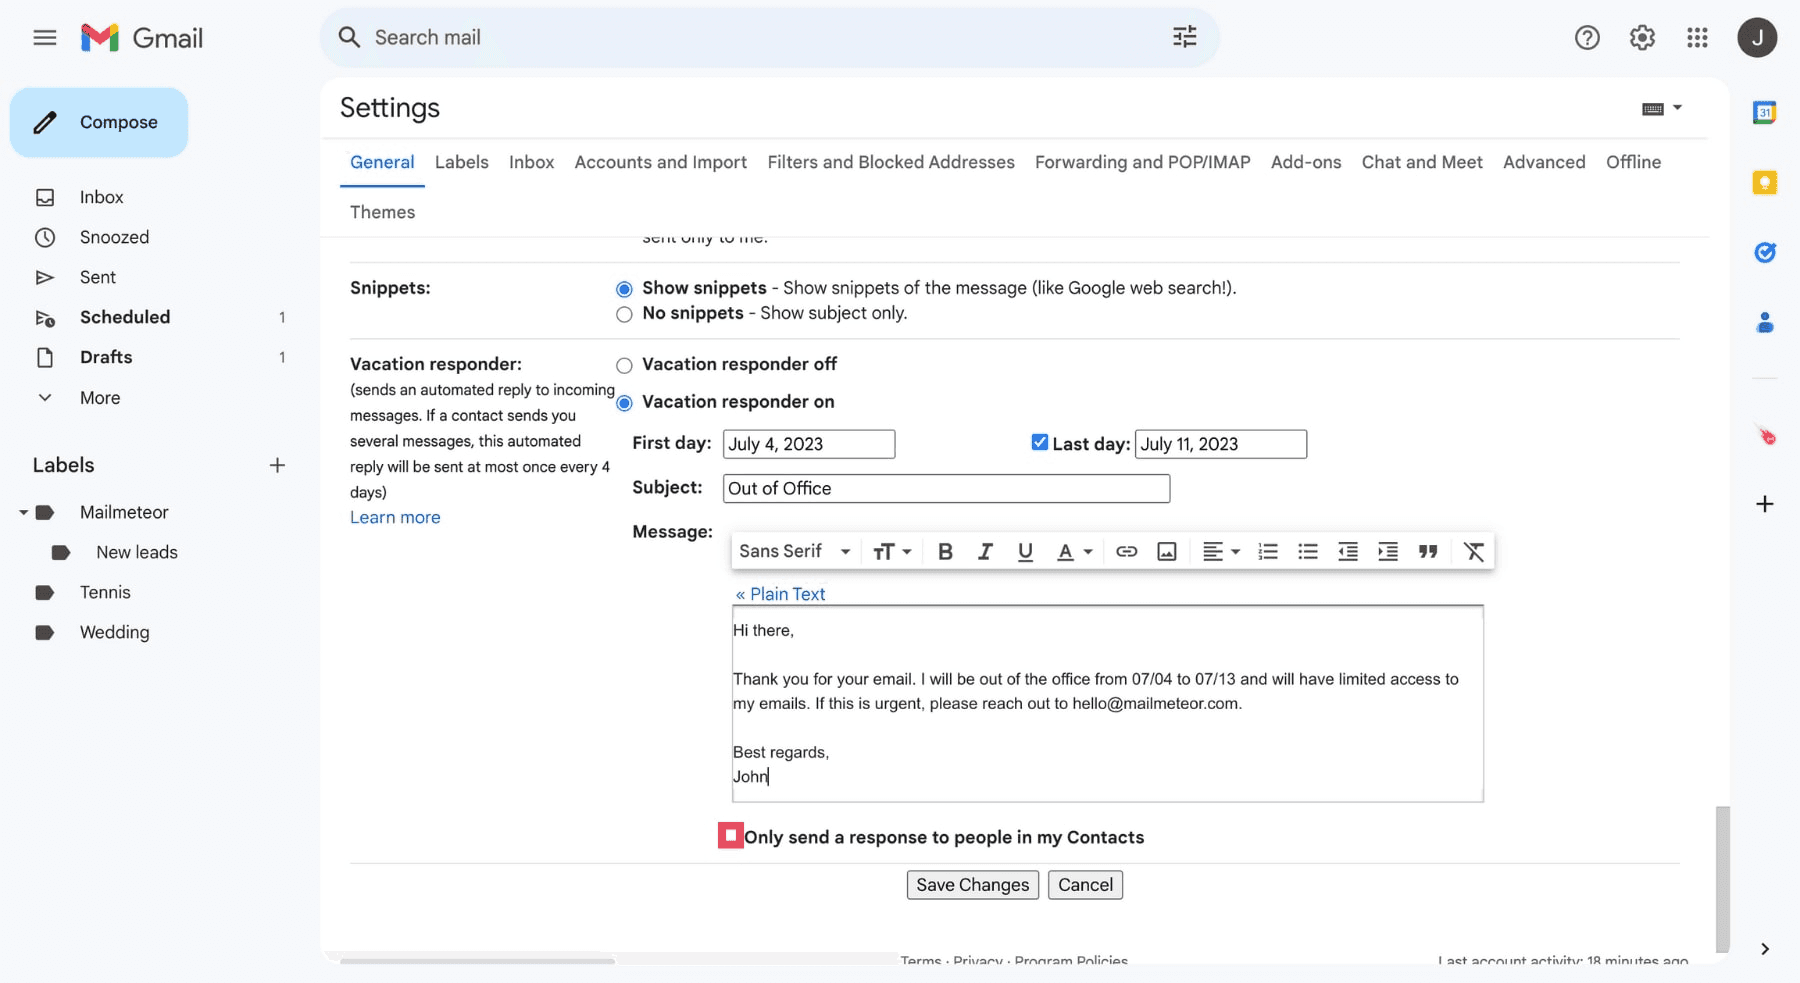Open Filters and Blocked Addresses tab
Screen dimensions: 1800x983
tap(890, 162)
